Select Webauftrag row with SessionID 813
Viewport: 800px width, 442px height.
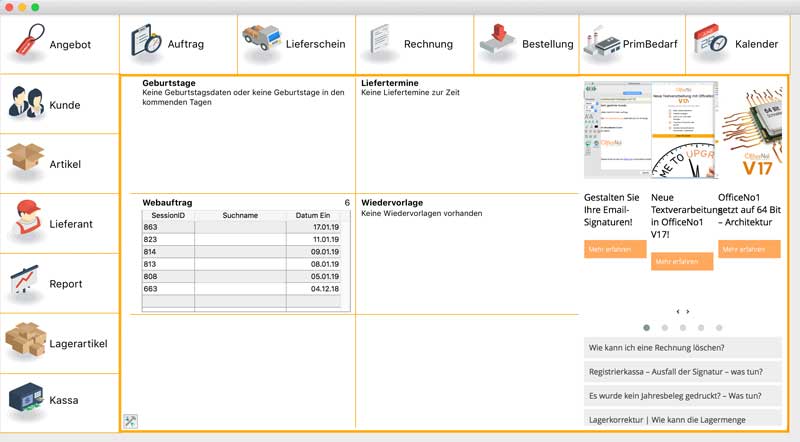pos(241,264)
